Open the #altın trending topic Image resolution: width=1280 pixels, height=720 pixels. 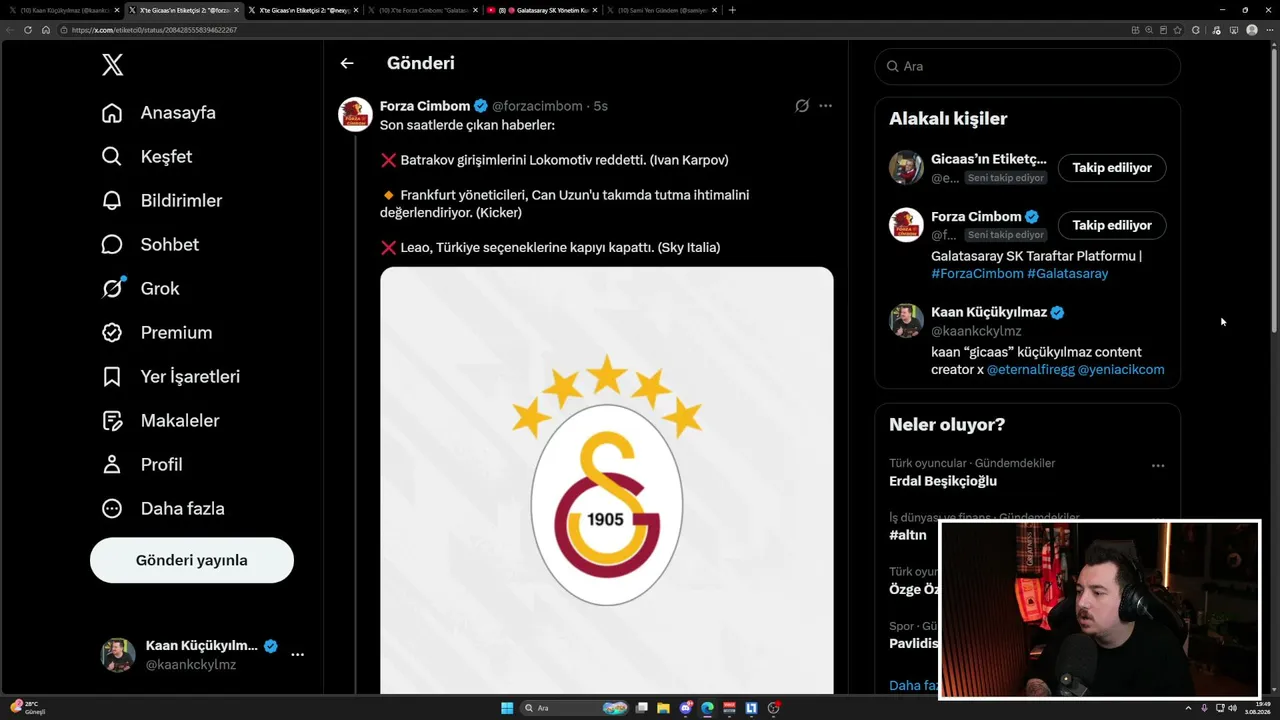click(908, 535)
